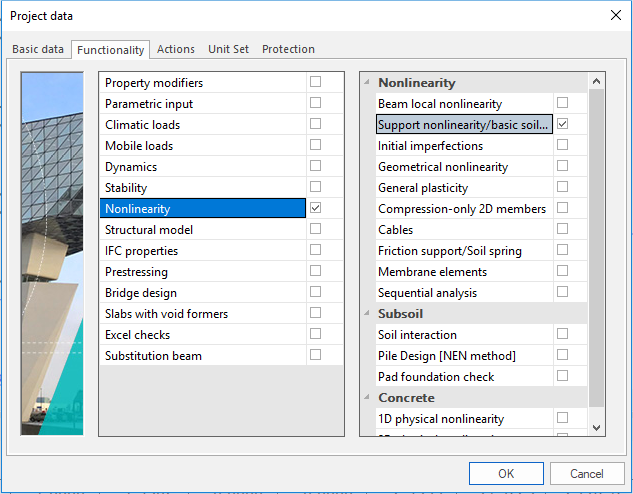
Task: Enable the Dynamics checkbox
Action: point(315,166)
